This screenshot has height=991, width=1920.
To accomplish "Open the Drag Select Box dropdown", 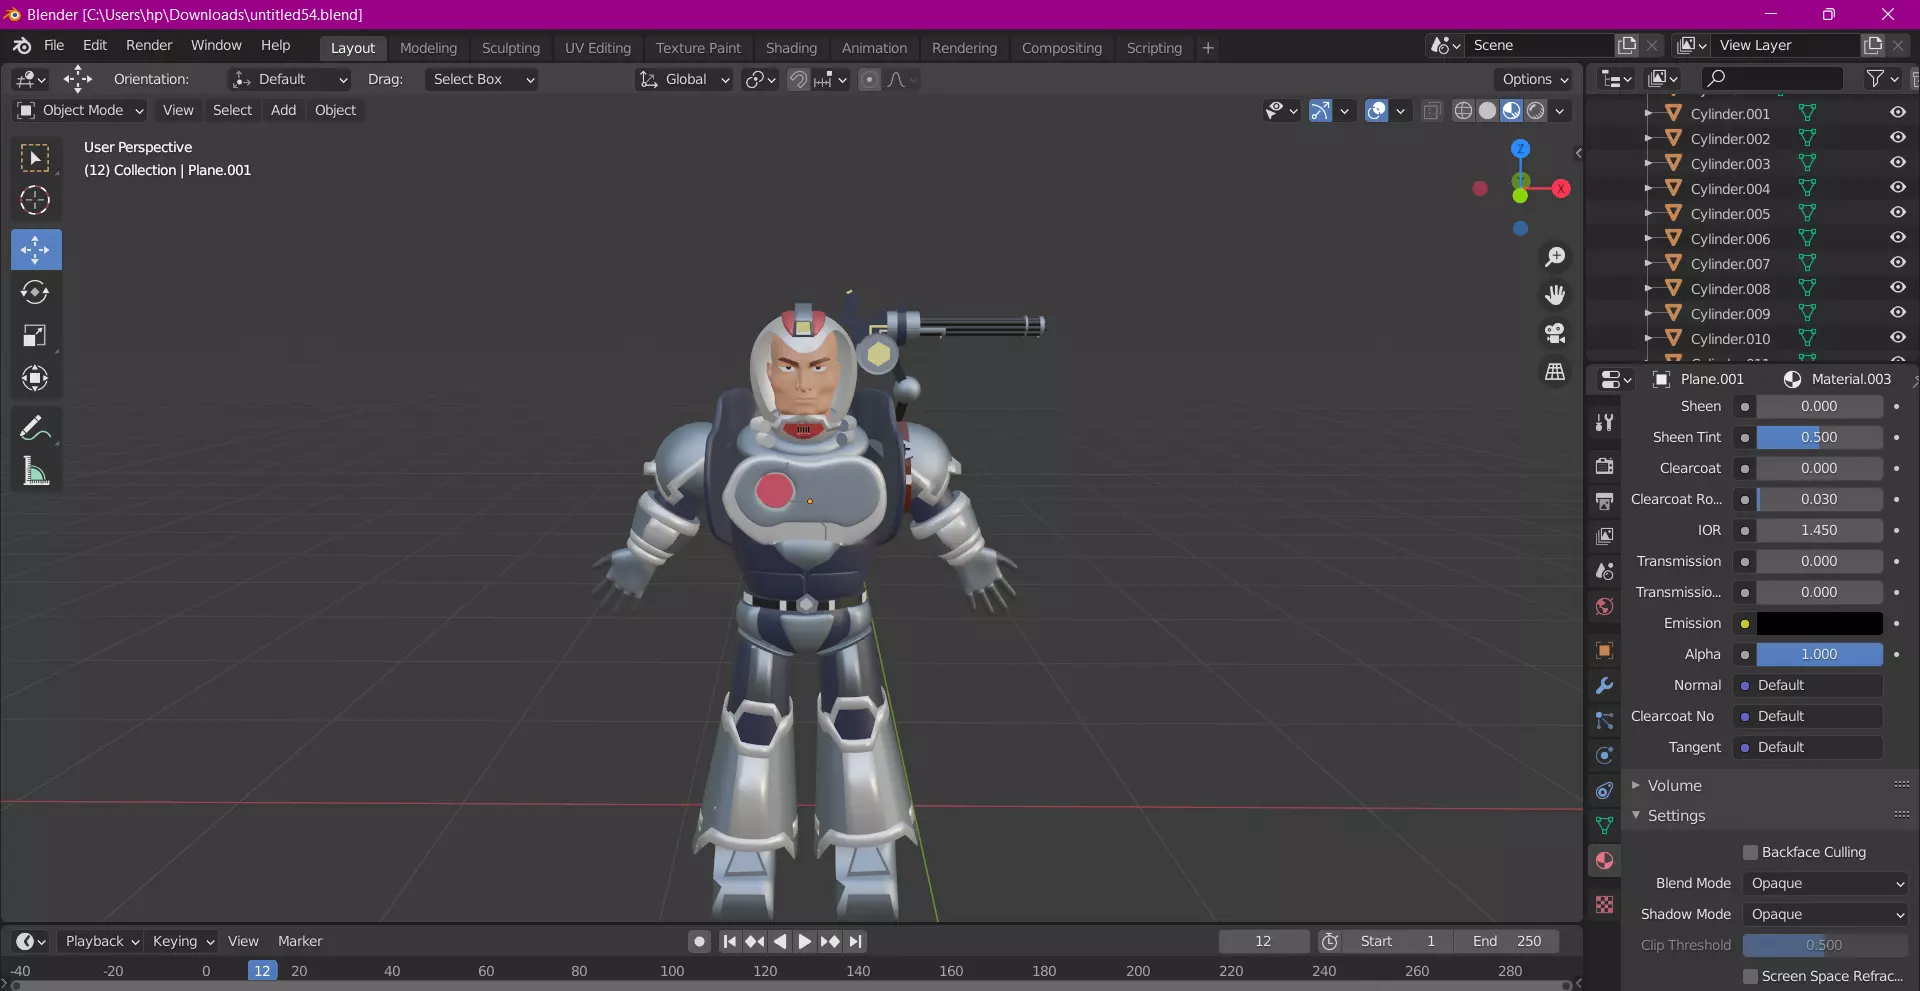I will pos(482,79).
